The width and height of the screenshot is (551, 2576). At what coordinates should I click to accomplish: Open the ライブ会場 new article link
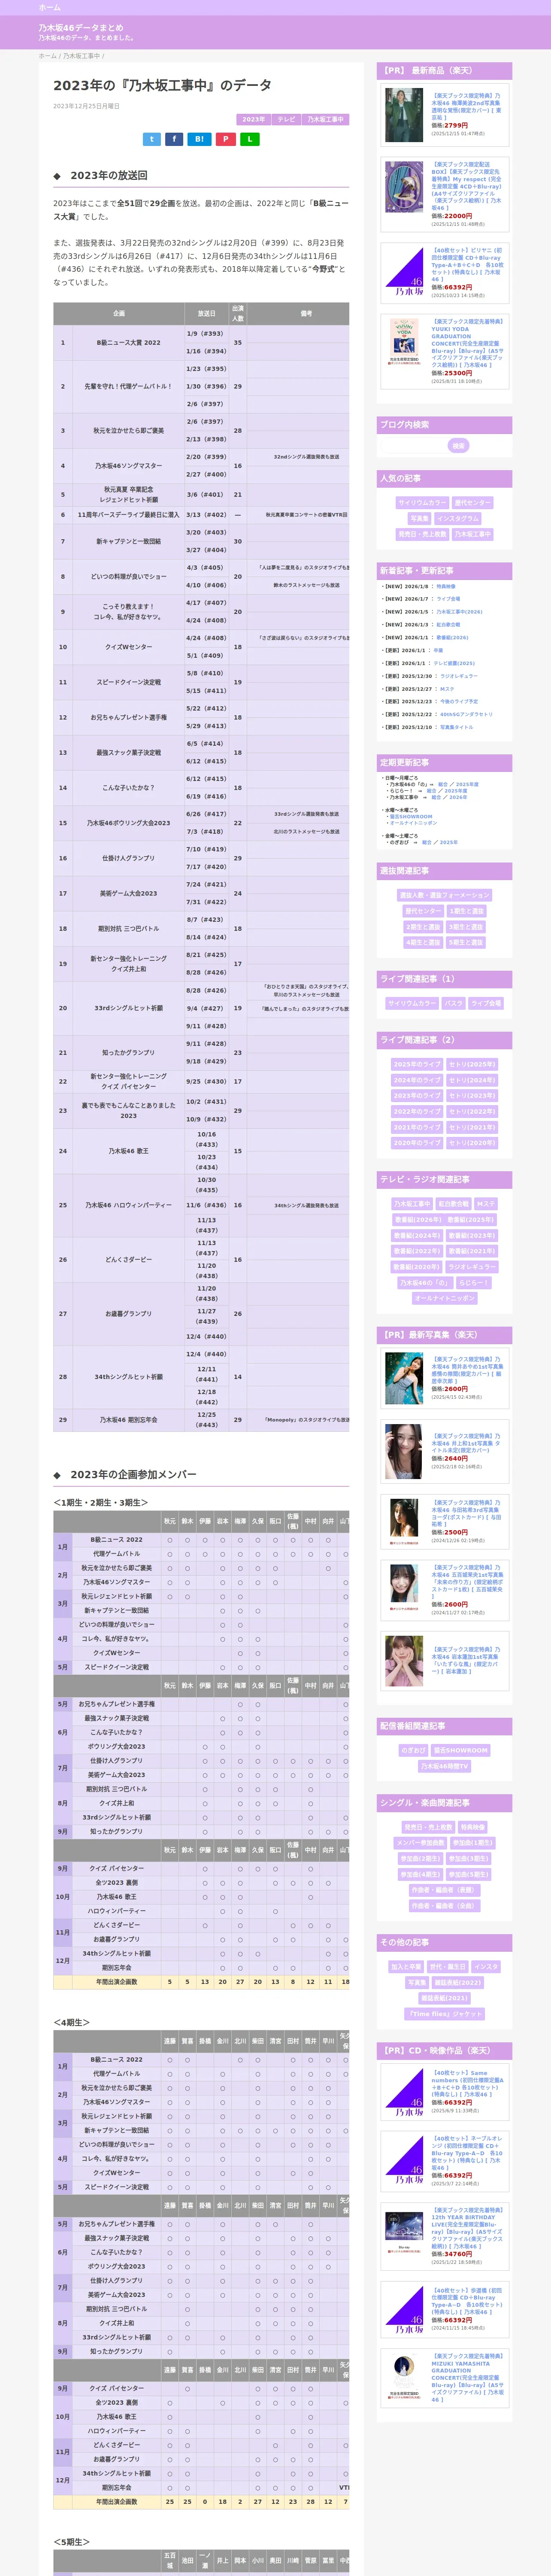pyautogui.click(x=448, y=599)
